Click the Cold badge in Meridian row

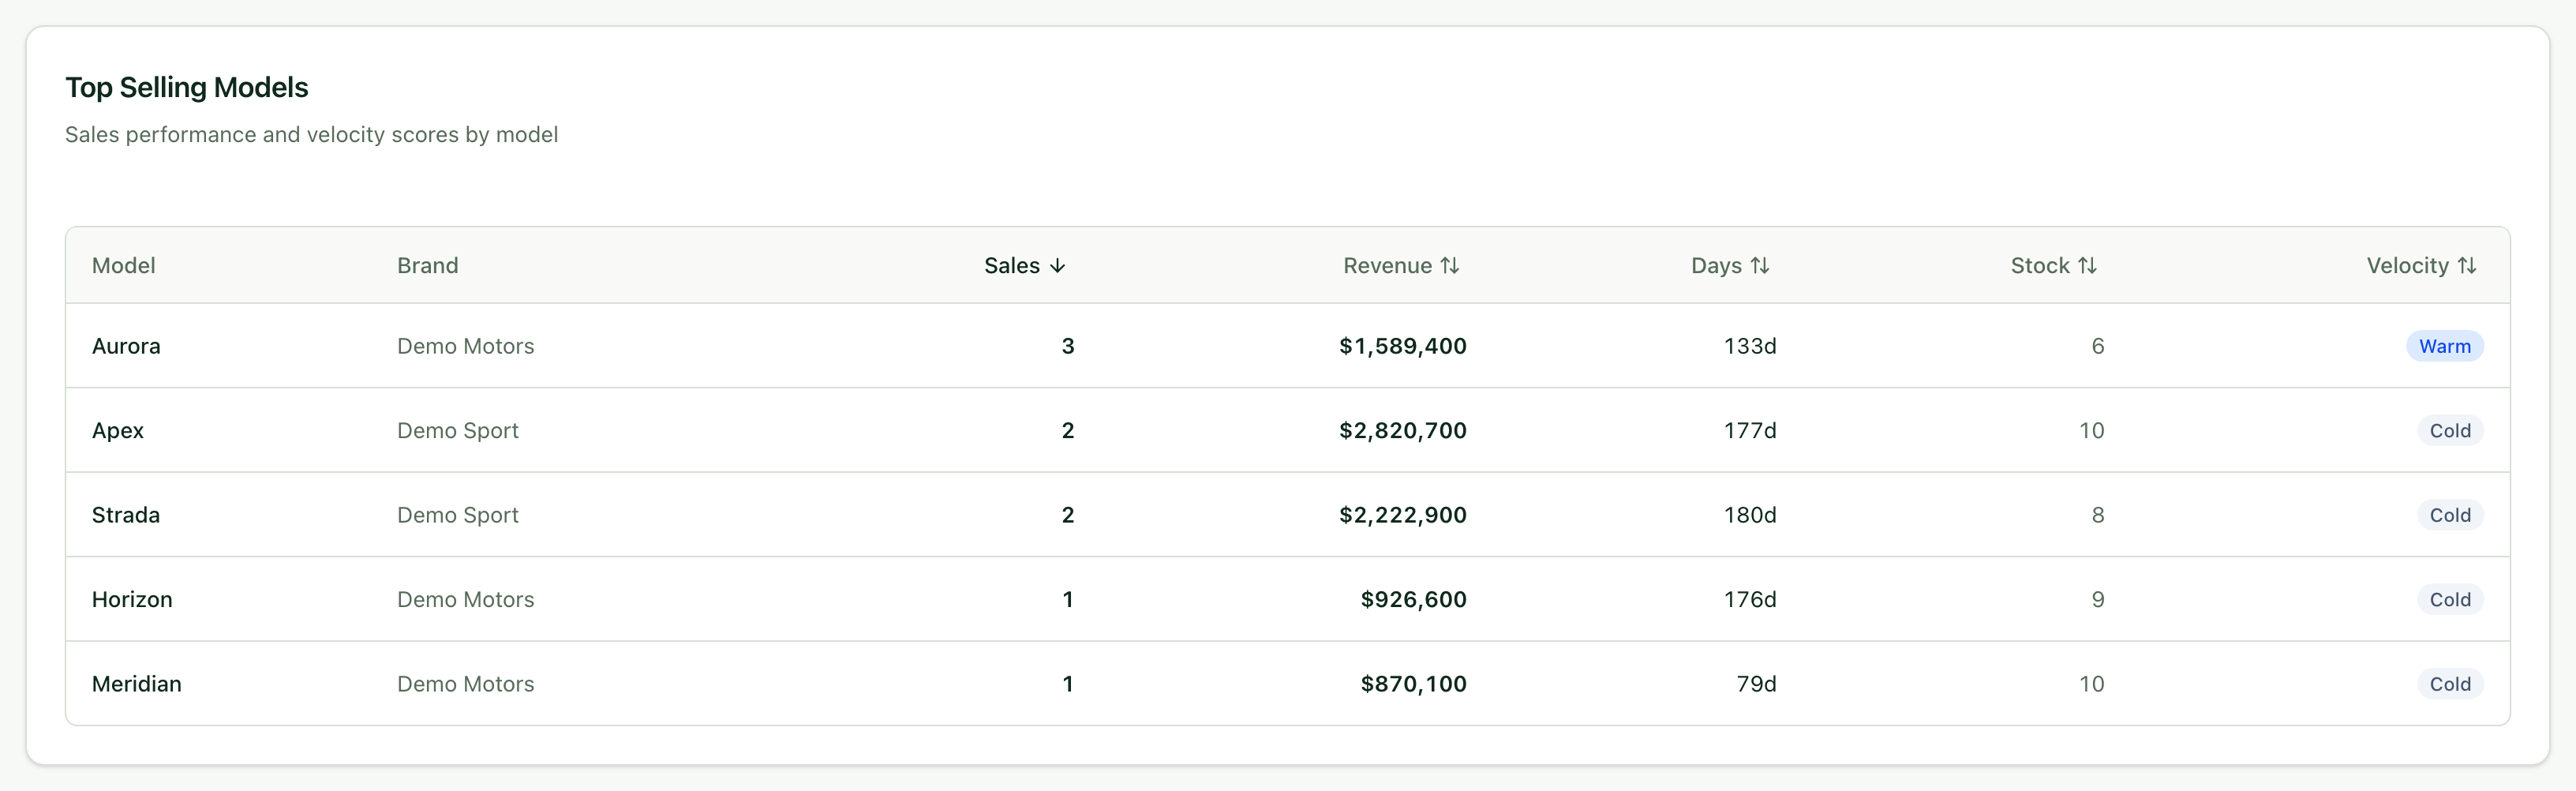pos(2450,684)
